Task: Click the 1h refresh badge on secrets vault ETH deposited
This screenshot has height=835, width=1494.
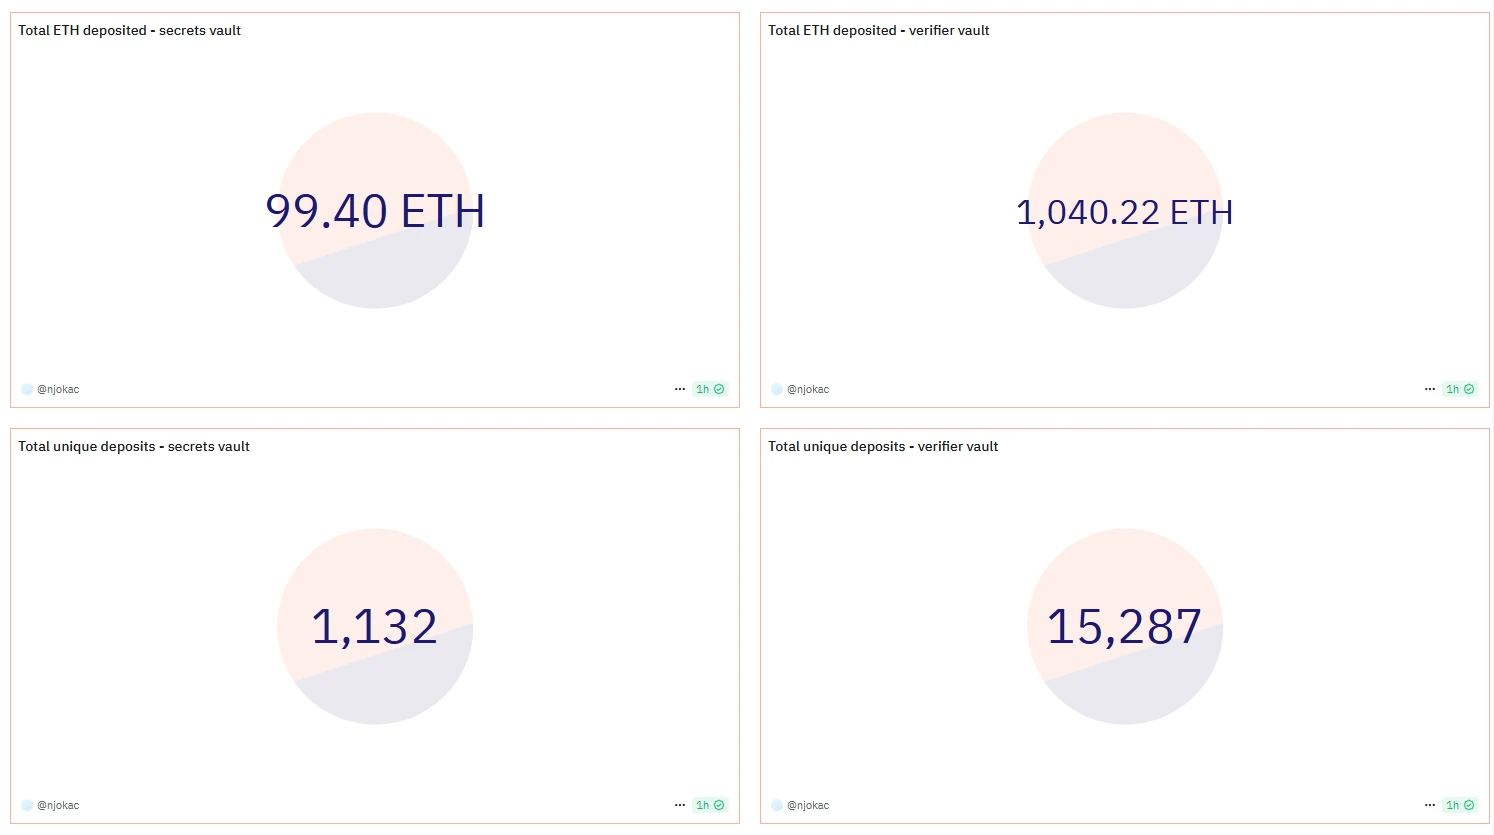Action: click(710, 389)
